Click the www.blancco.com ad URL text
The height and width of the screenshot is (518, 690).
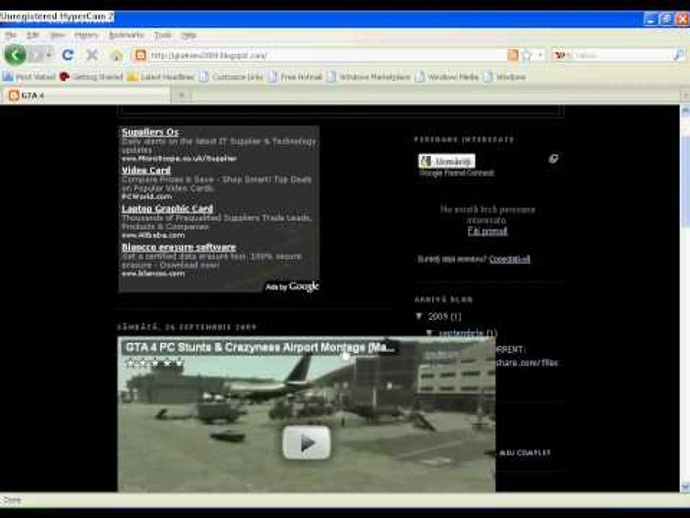point(153,274)
